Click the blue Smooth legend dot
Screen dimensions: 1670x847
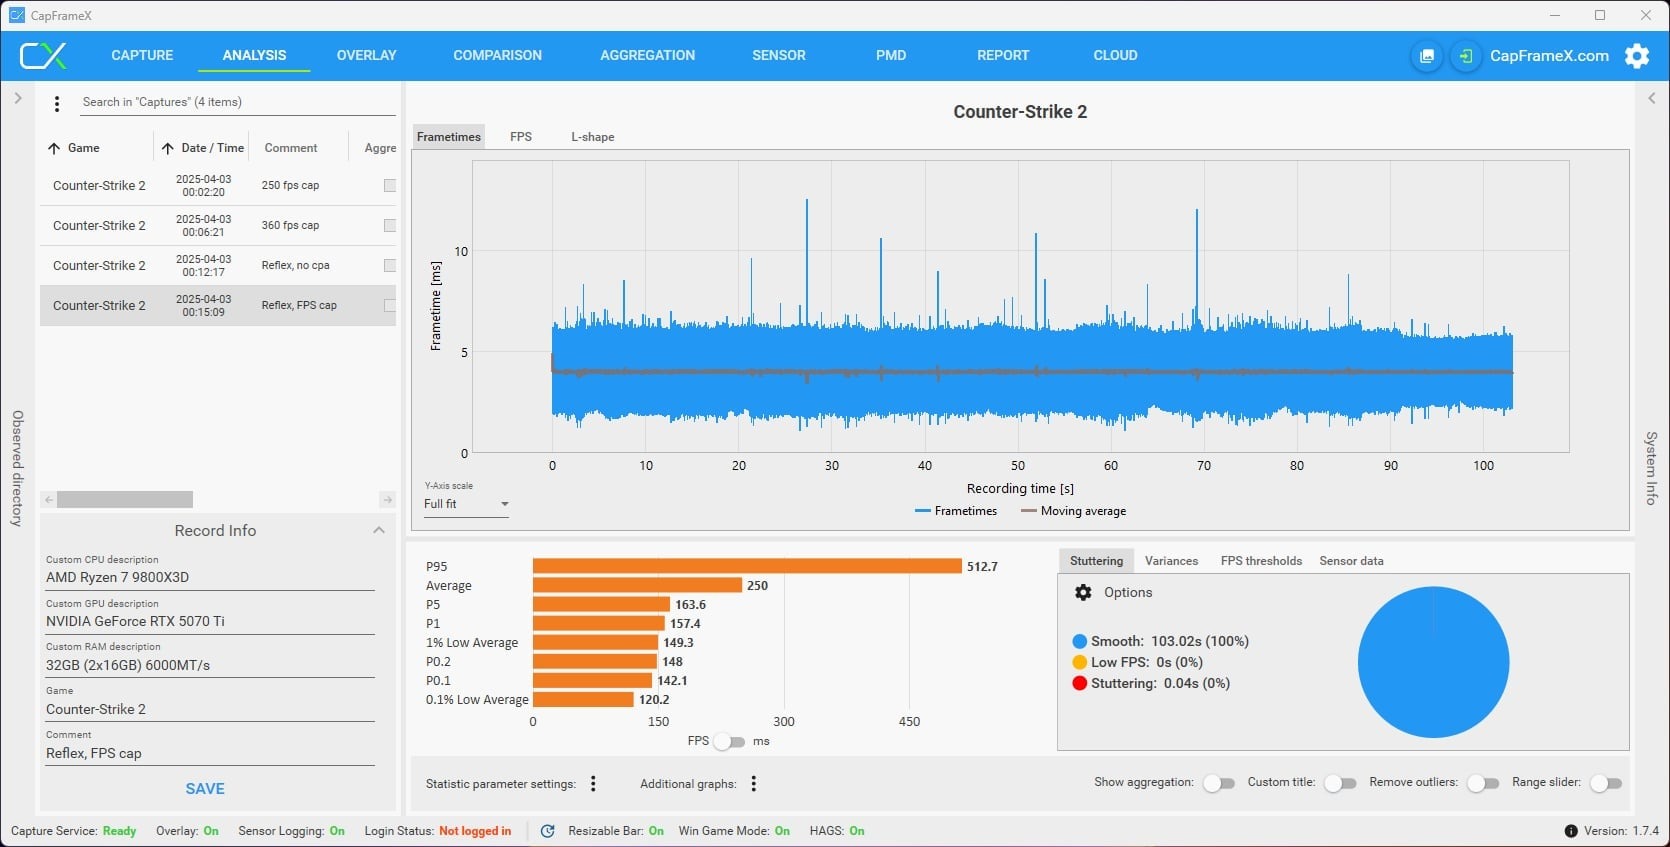coord(1080,641)
